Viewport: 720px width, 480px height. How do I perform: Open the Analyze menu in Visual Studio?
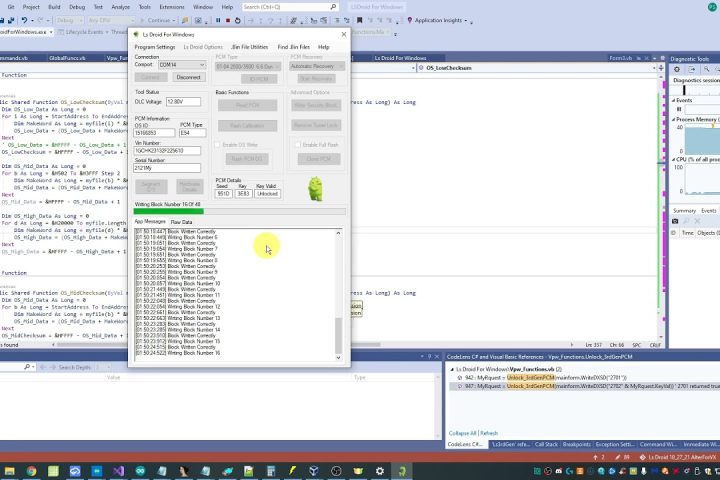pos(120,7)
